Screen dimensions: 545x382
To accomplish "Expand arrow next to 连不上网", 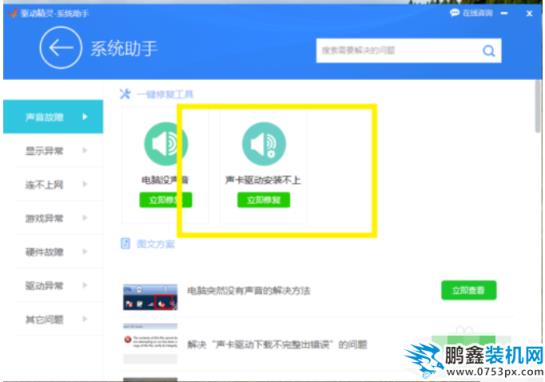I will click(x=84, y=184).
